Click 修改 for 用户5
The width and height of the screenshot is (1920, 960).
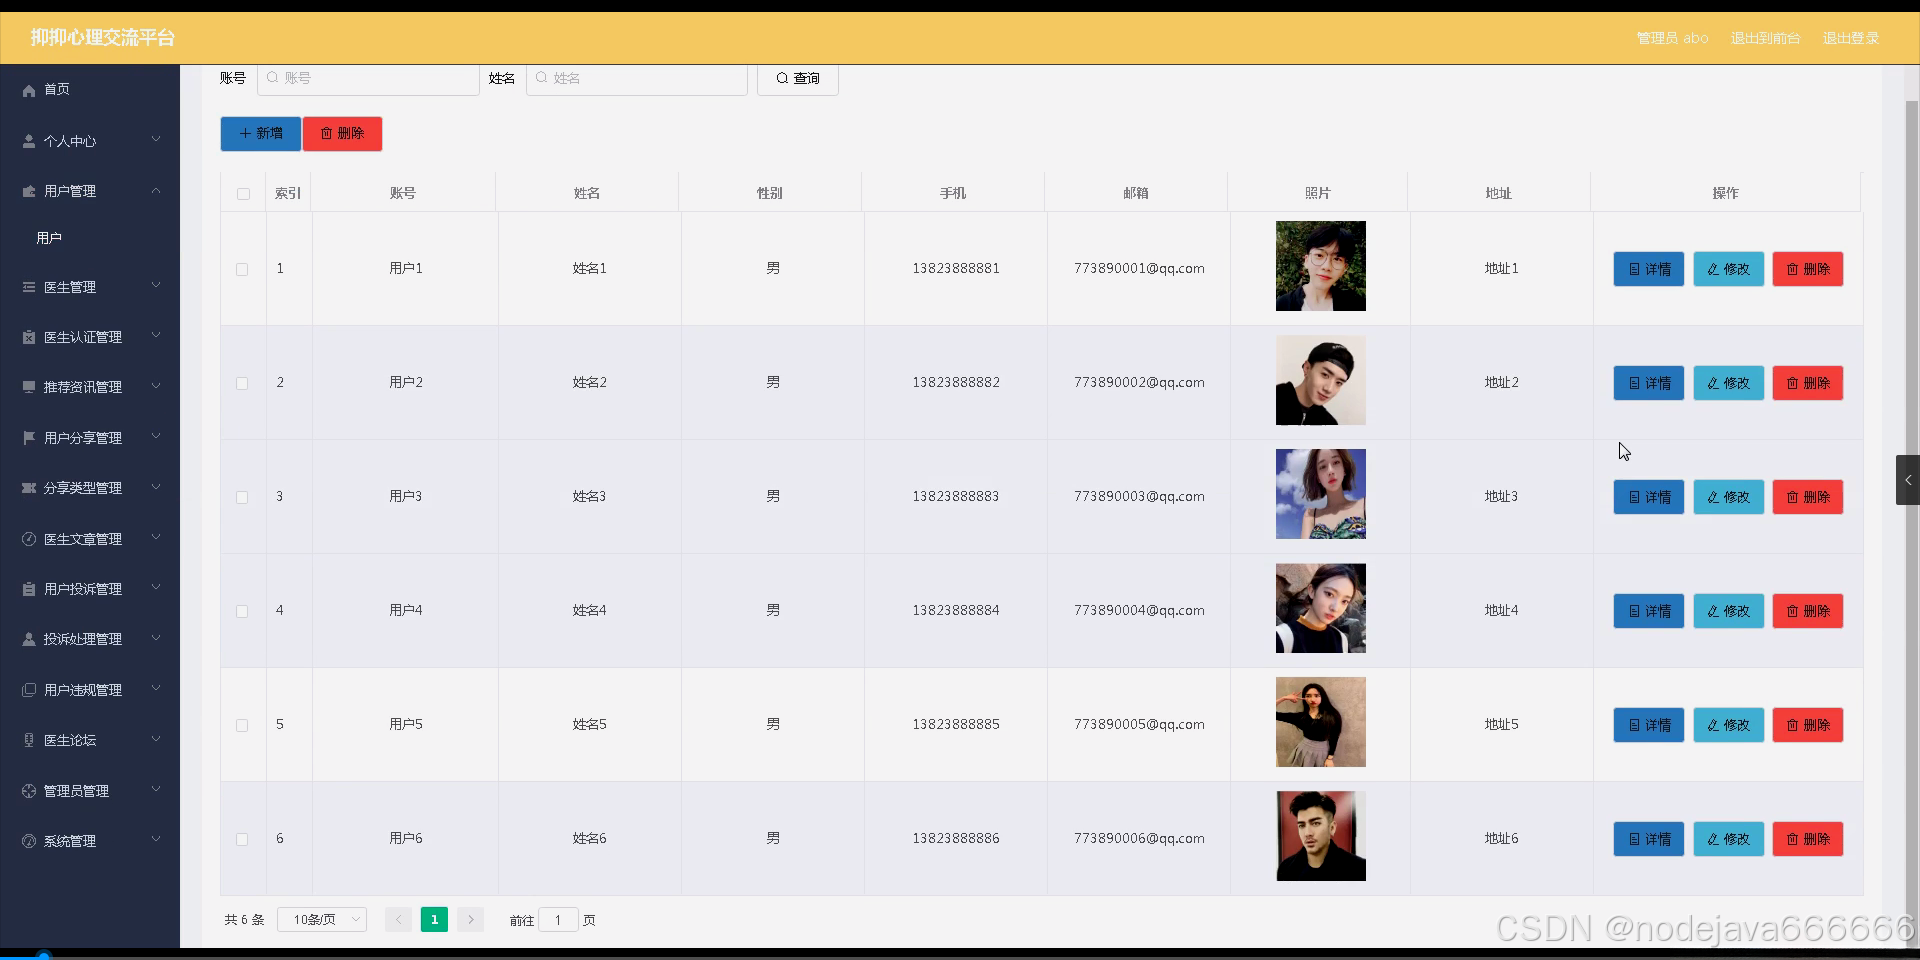(1728, 725)
